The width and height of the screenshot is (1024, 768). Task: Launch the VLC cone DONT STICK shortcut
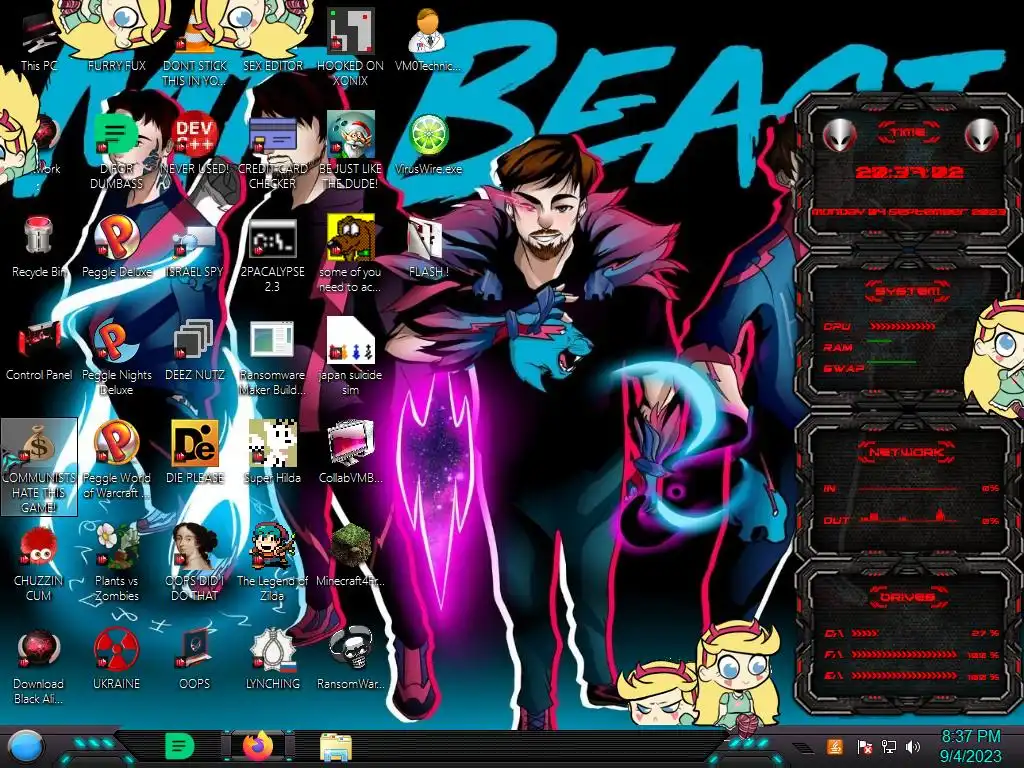click(195, 48)
